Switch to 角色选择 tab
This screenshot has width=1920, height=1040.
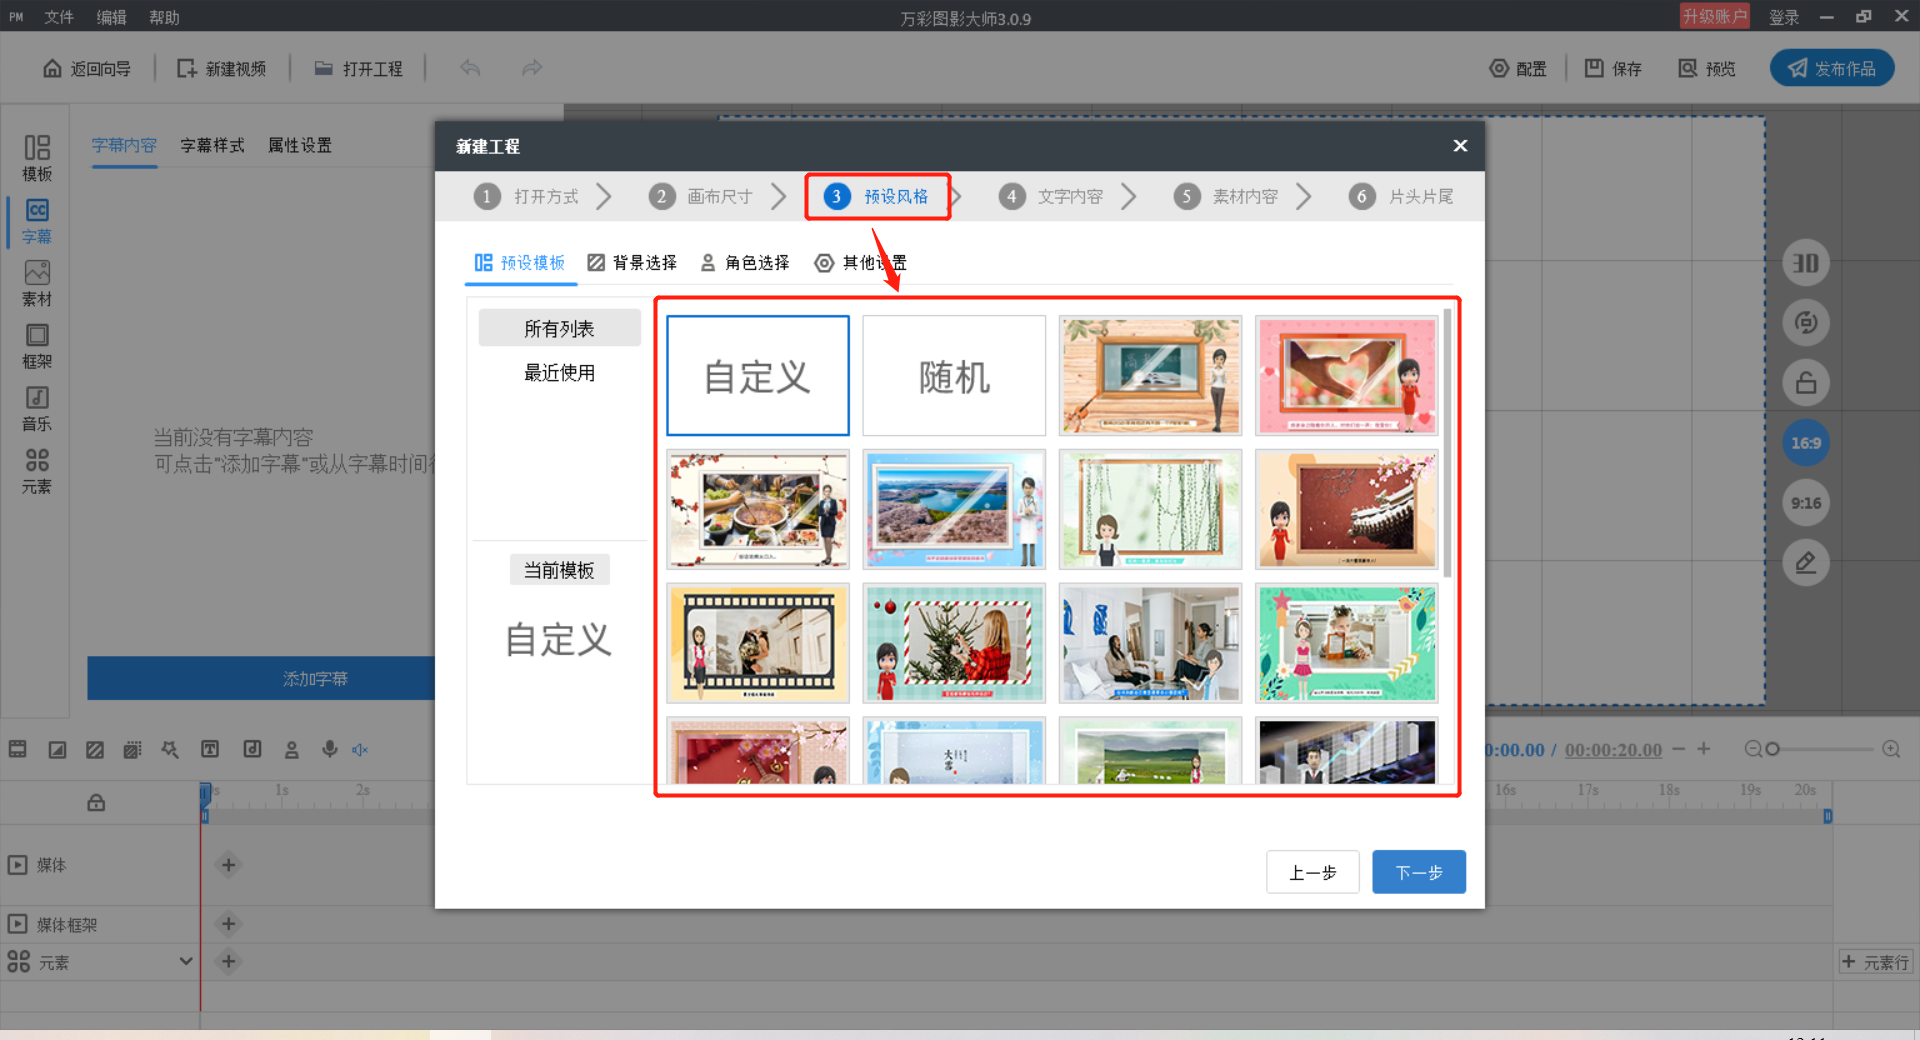tap(745, 262)
